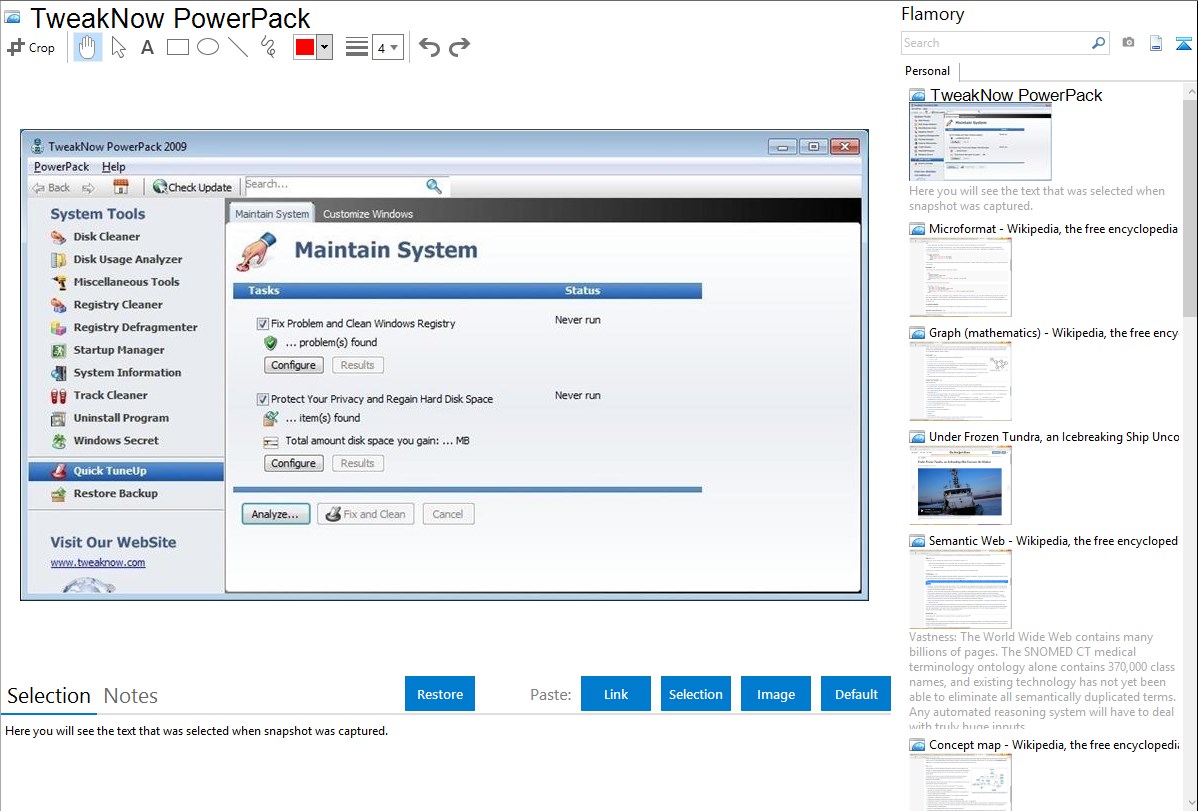This screenshot has width=1198, height=811.
Task: Paste as Selection
Action: pos(696,694)
